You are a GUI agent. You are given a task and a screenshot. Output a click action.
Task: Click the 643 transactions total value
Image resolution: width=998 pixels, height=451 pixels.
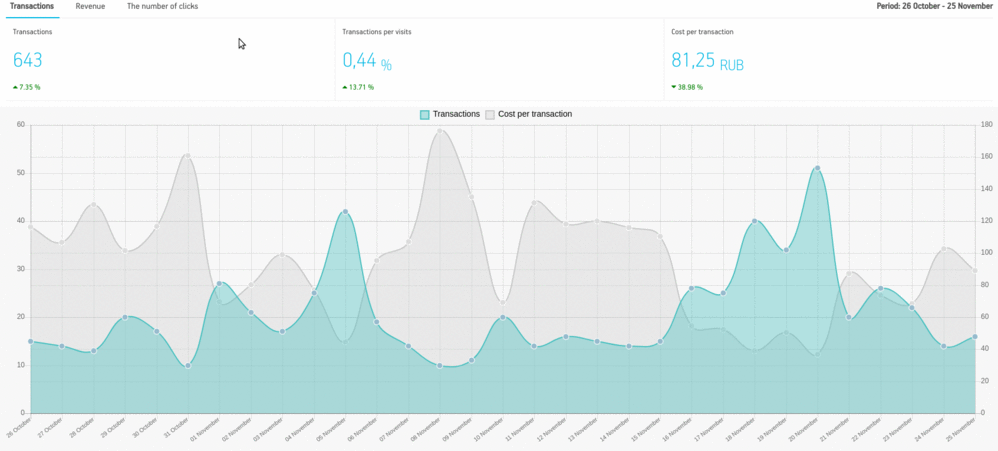click(x=27, y=60)
